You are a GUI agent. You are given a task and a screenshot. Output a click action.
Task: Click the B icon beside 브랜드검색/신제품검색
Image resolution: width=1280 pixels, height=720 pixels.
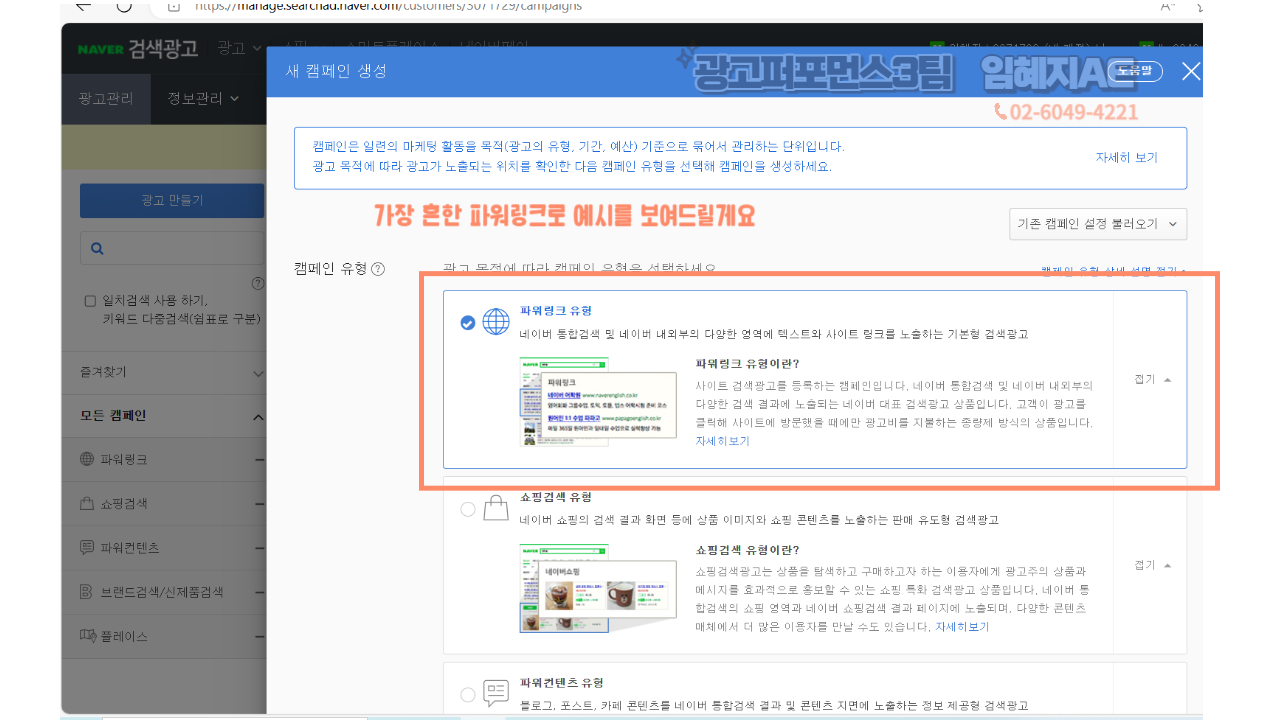[x=87, y=592]
